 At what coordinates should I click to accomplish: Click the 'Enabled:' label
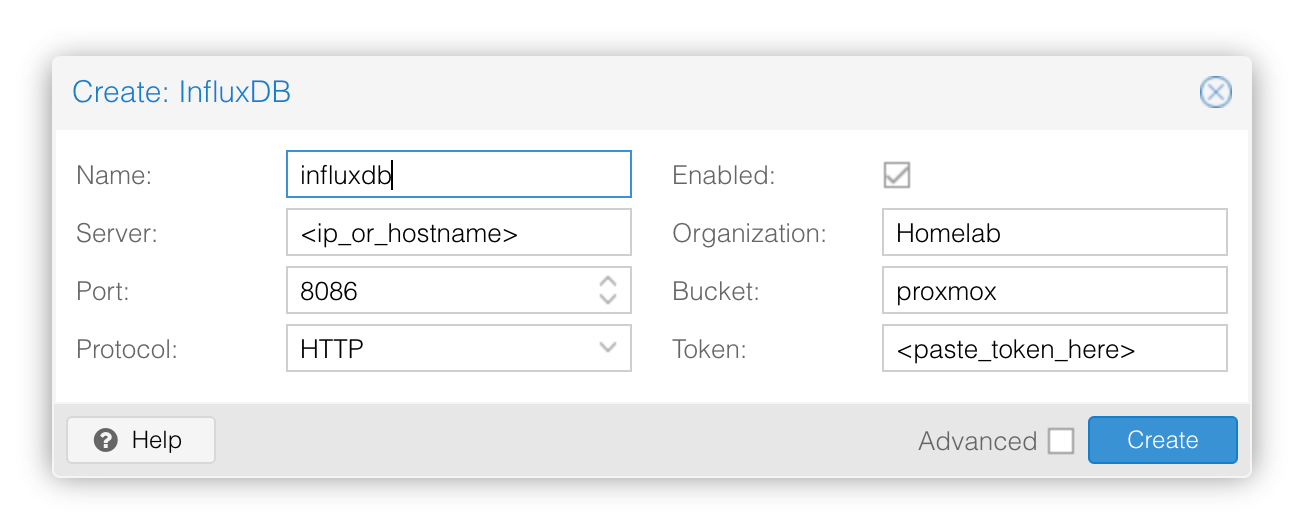point(724,175)
